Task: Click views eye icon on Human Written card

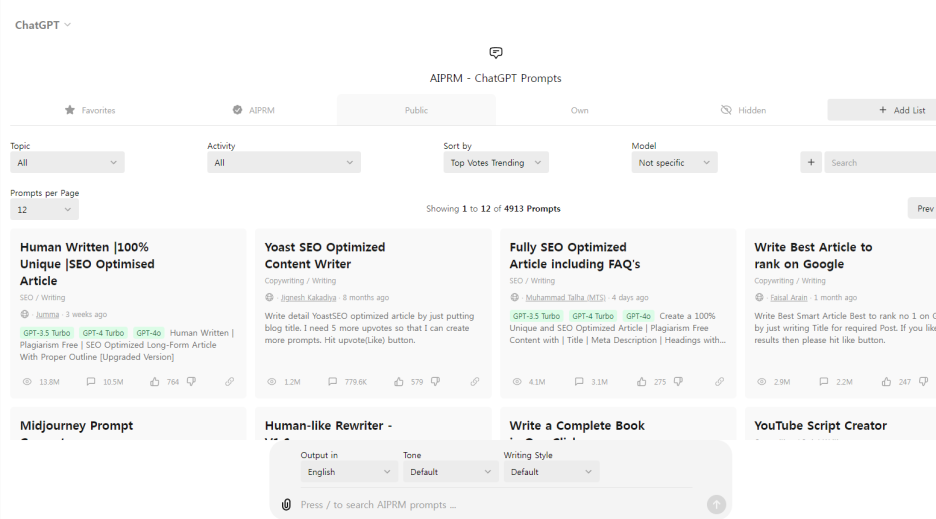Action: [x=27, y=382]
